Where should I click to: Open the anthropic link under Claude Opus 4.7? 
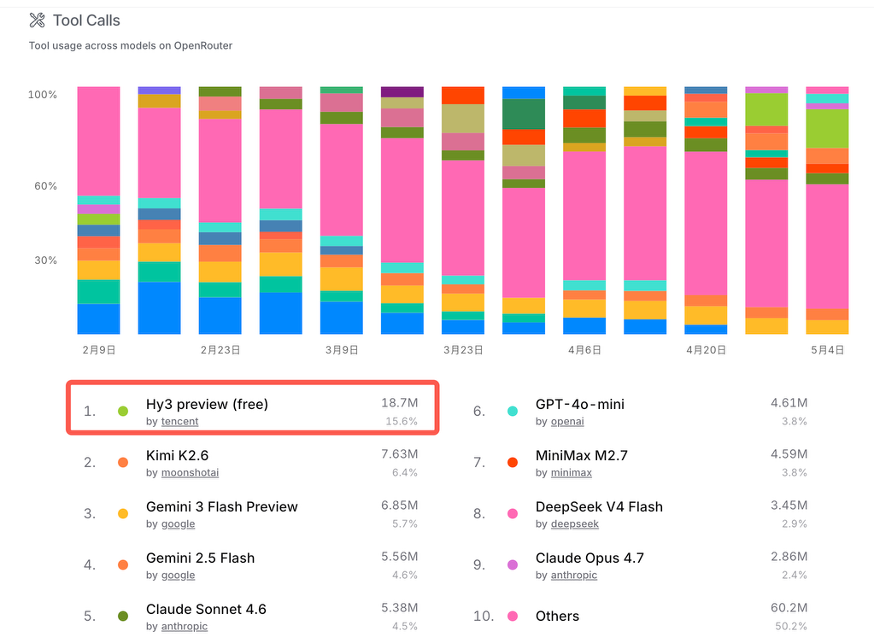[x=574, y=575]
